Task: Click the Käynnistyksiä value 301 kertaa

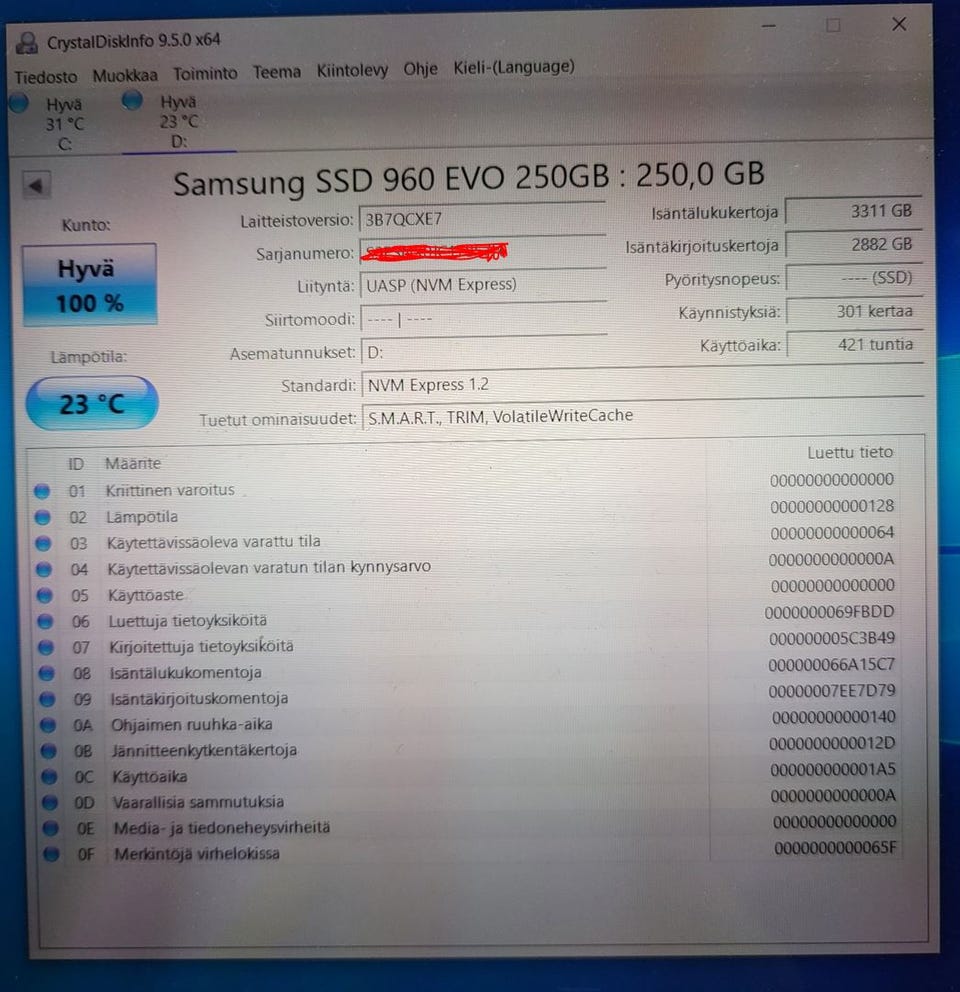Action: coord(854,311)
